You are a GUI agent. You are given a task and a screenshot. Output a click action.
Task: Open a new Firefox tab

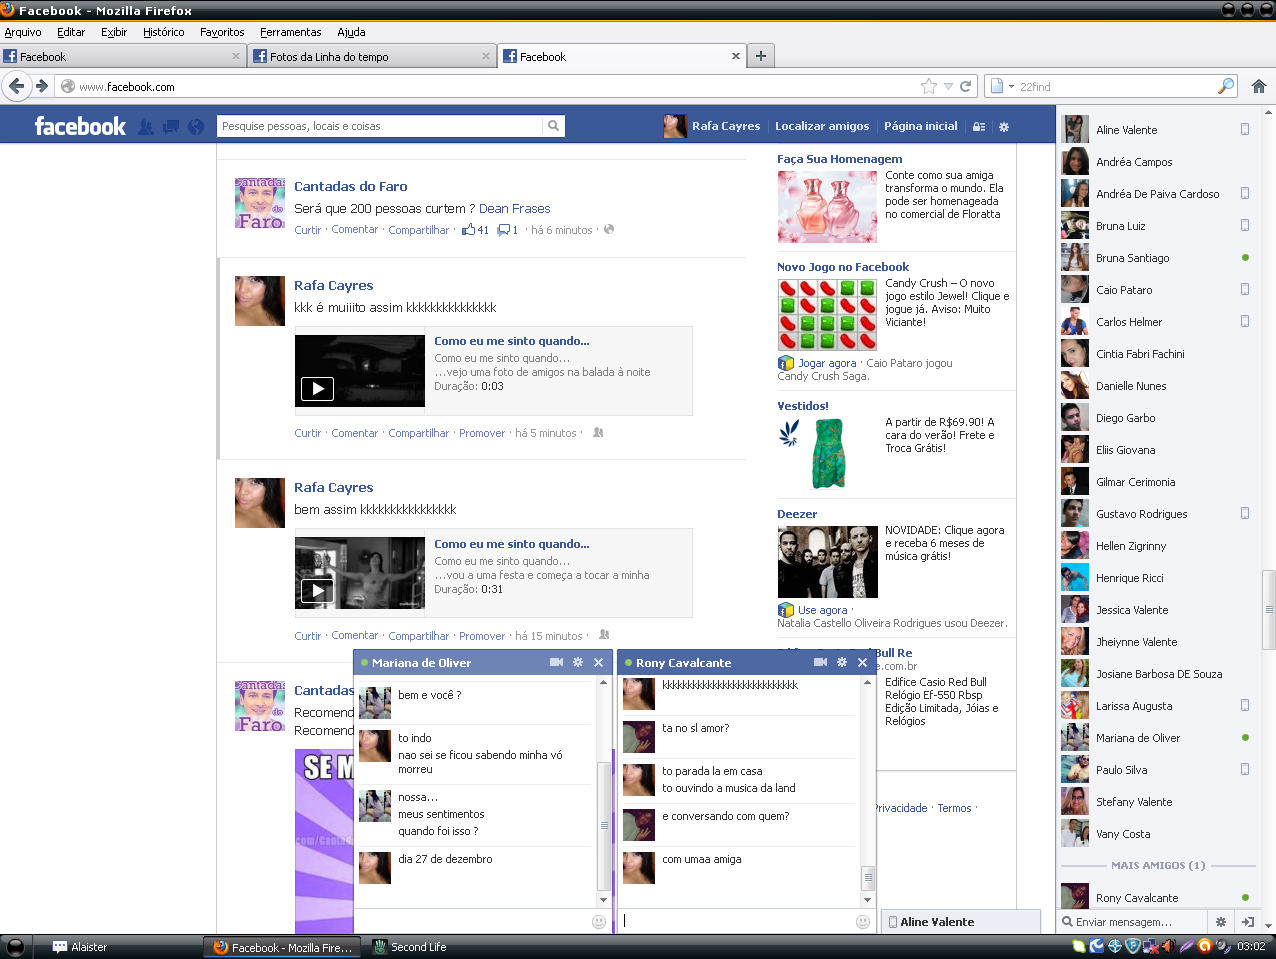[761, 56]
